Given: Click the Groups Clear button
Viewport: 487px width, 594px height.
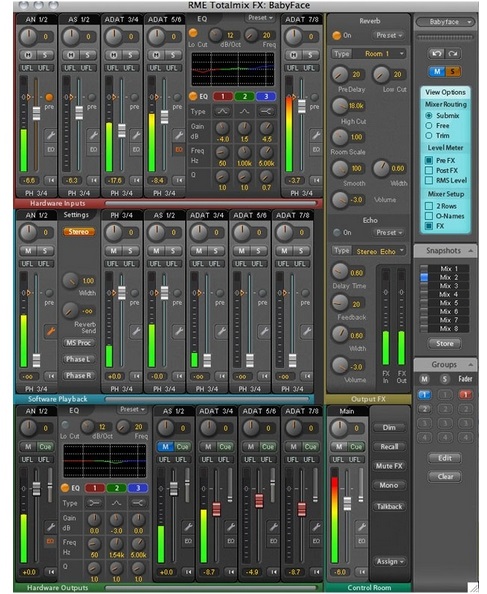Looking at the screenshot, I should (x=445, y=477).
